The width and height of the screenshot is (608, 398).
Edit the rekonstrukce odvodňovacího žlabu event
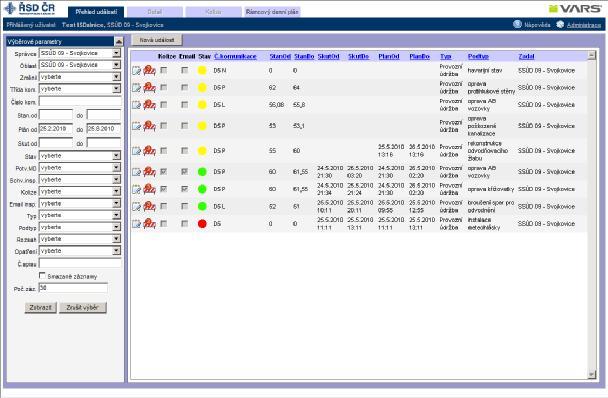coord(136,151)
